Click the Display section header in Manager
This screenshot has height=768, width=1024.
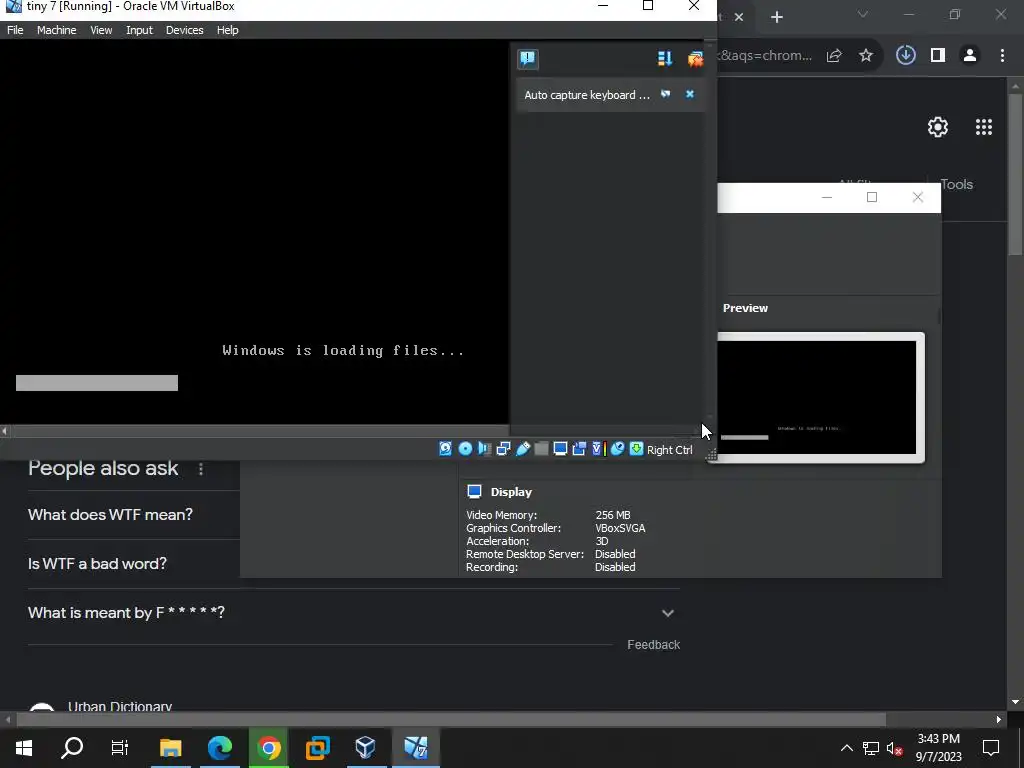[x=511, y=492]
